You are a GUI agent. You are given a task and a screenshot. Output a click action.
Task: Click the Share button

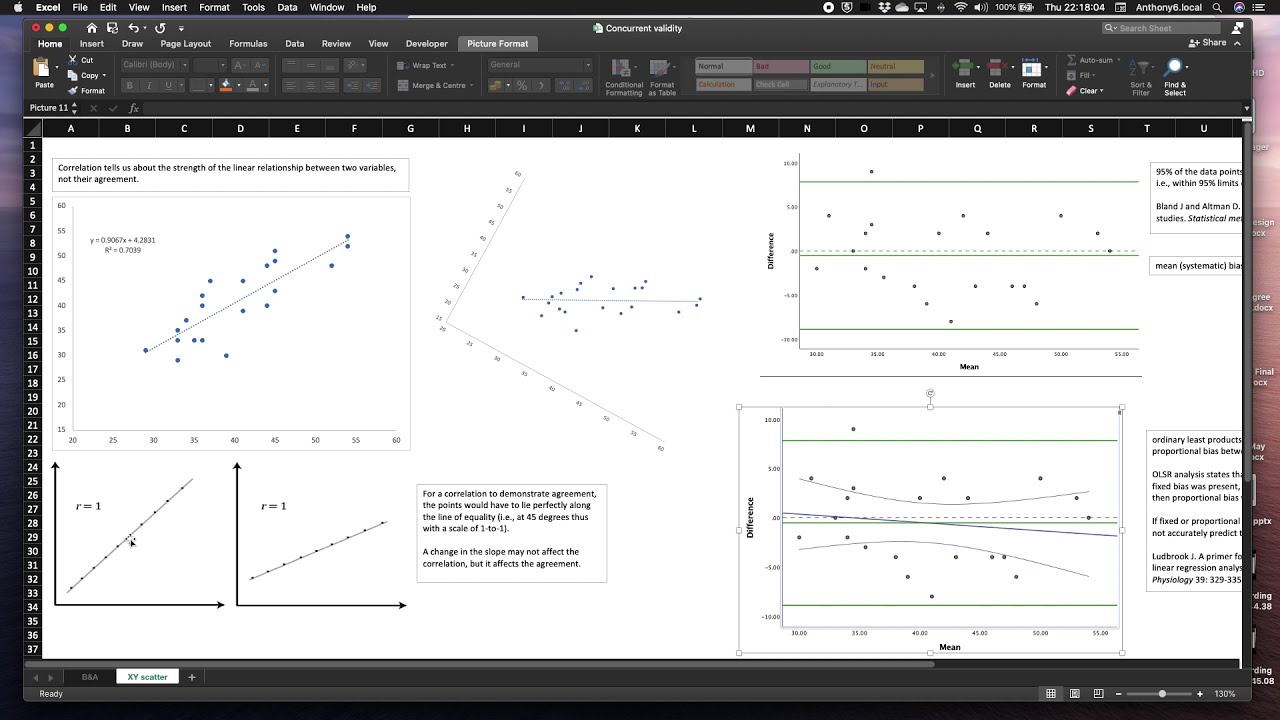tap(1208, 43)
